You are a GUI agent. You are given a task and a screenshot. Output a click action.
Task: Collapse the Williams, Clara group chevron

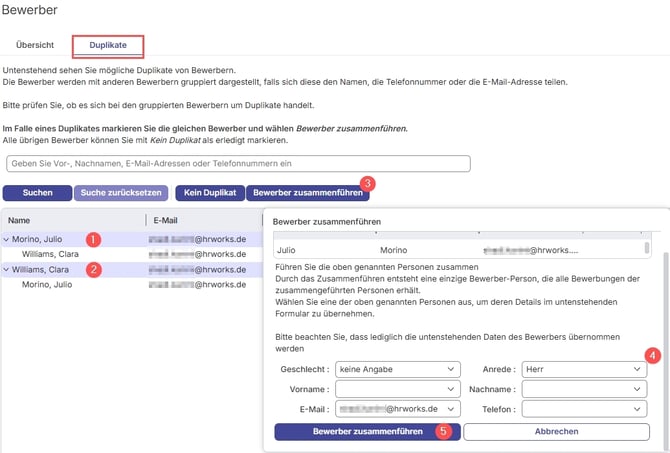pyautogui.click(x=7, y=269)
